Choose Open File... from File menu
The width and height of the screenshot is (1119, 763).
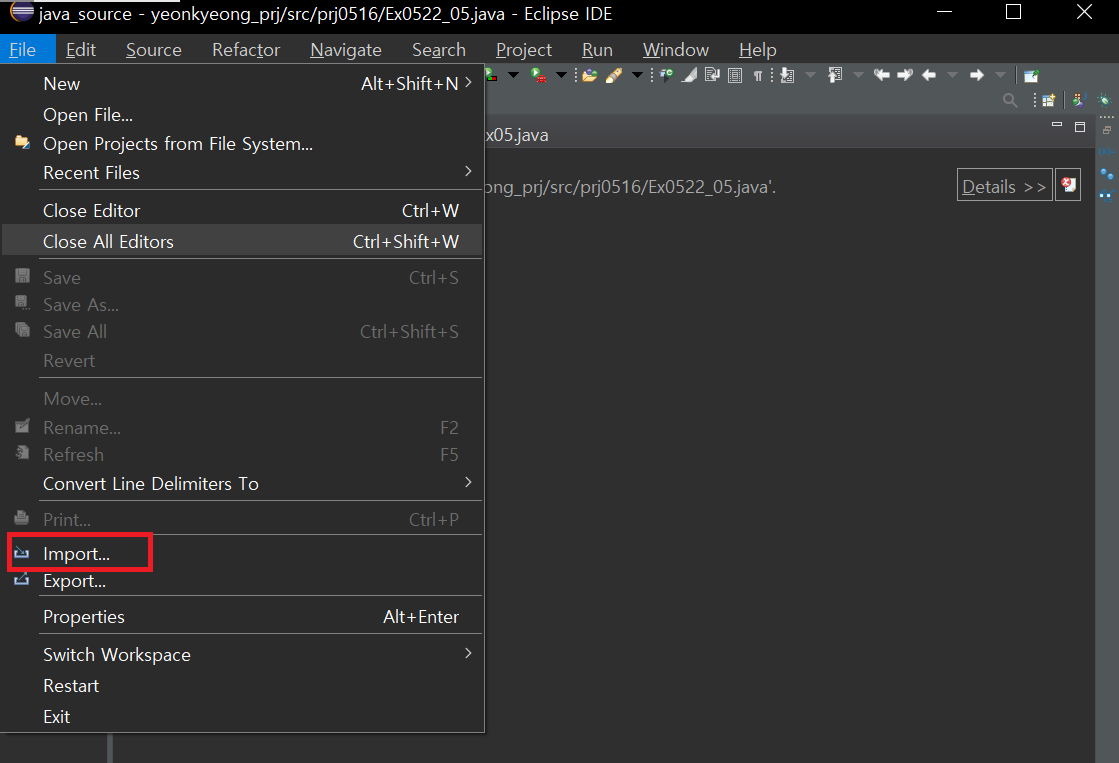point(243,114)
